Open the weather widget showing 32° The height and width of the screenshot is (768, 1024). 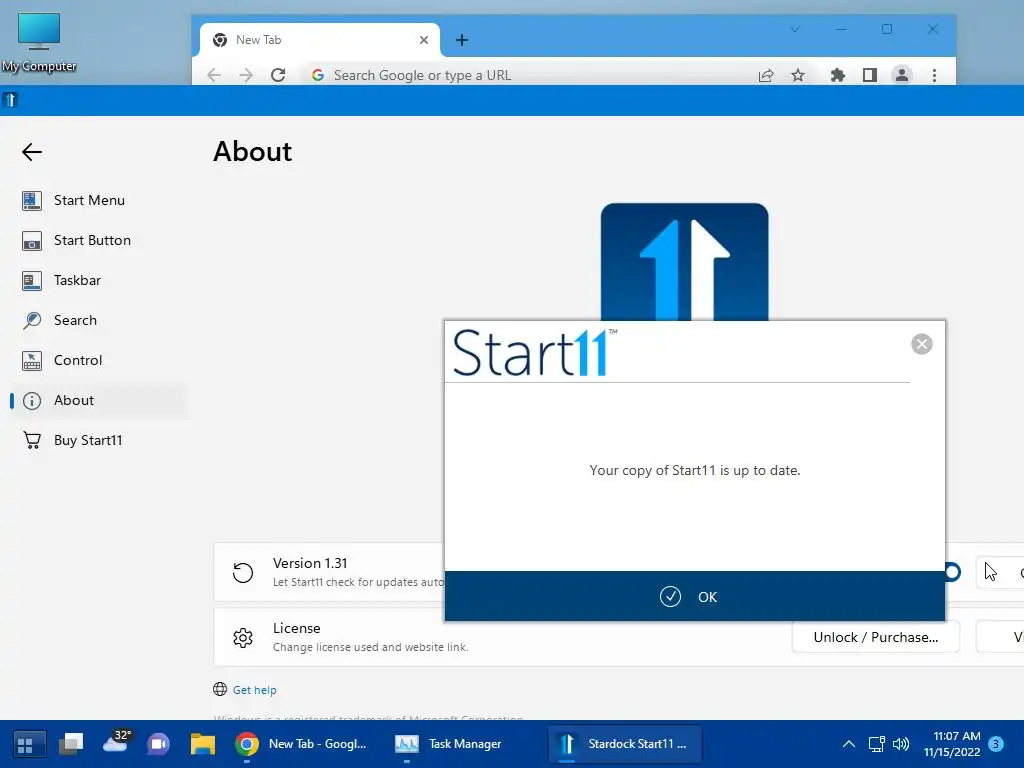pyautogui.click(x=118, y=741)
